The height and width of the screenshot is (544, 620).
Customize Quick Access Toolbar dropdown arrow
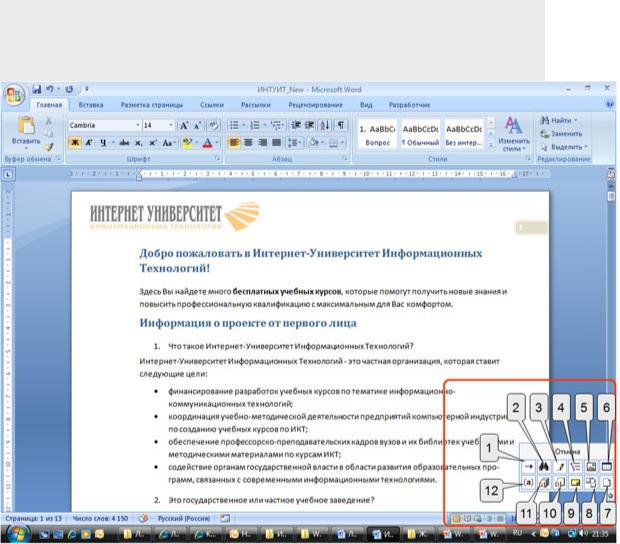point(87,89)
